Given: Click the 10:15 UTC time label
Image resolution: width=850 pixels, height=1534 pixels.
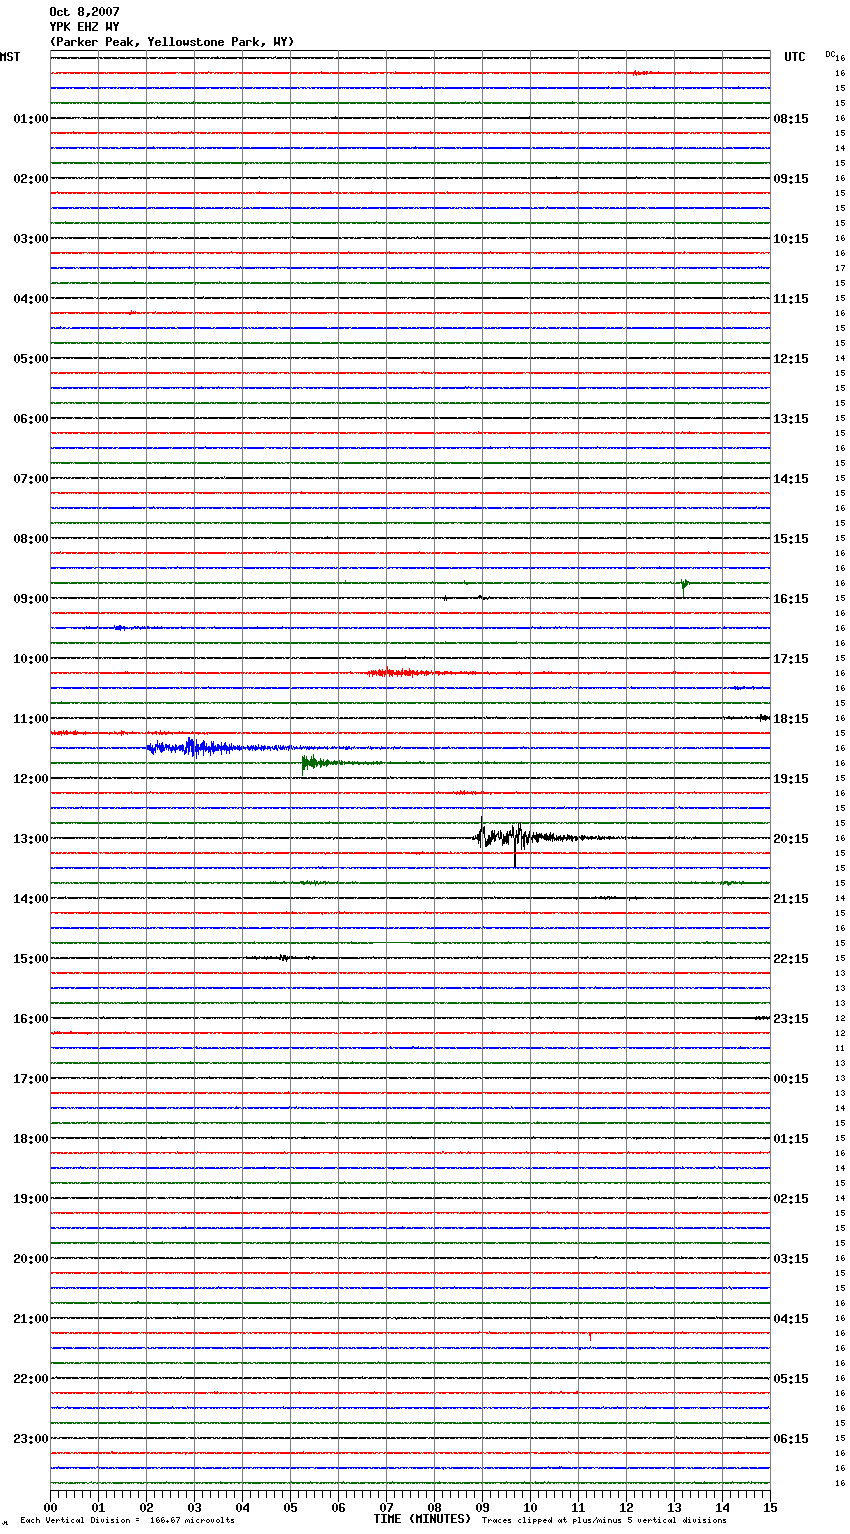Looking at the screenshot, I should [x=791, y=239].
